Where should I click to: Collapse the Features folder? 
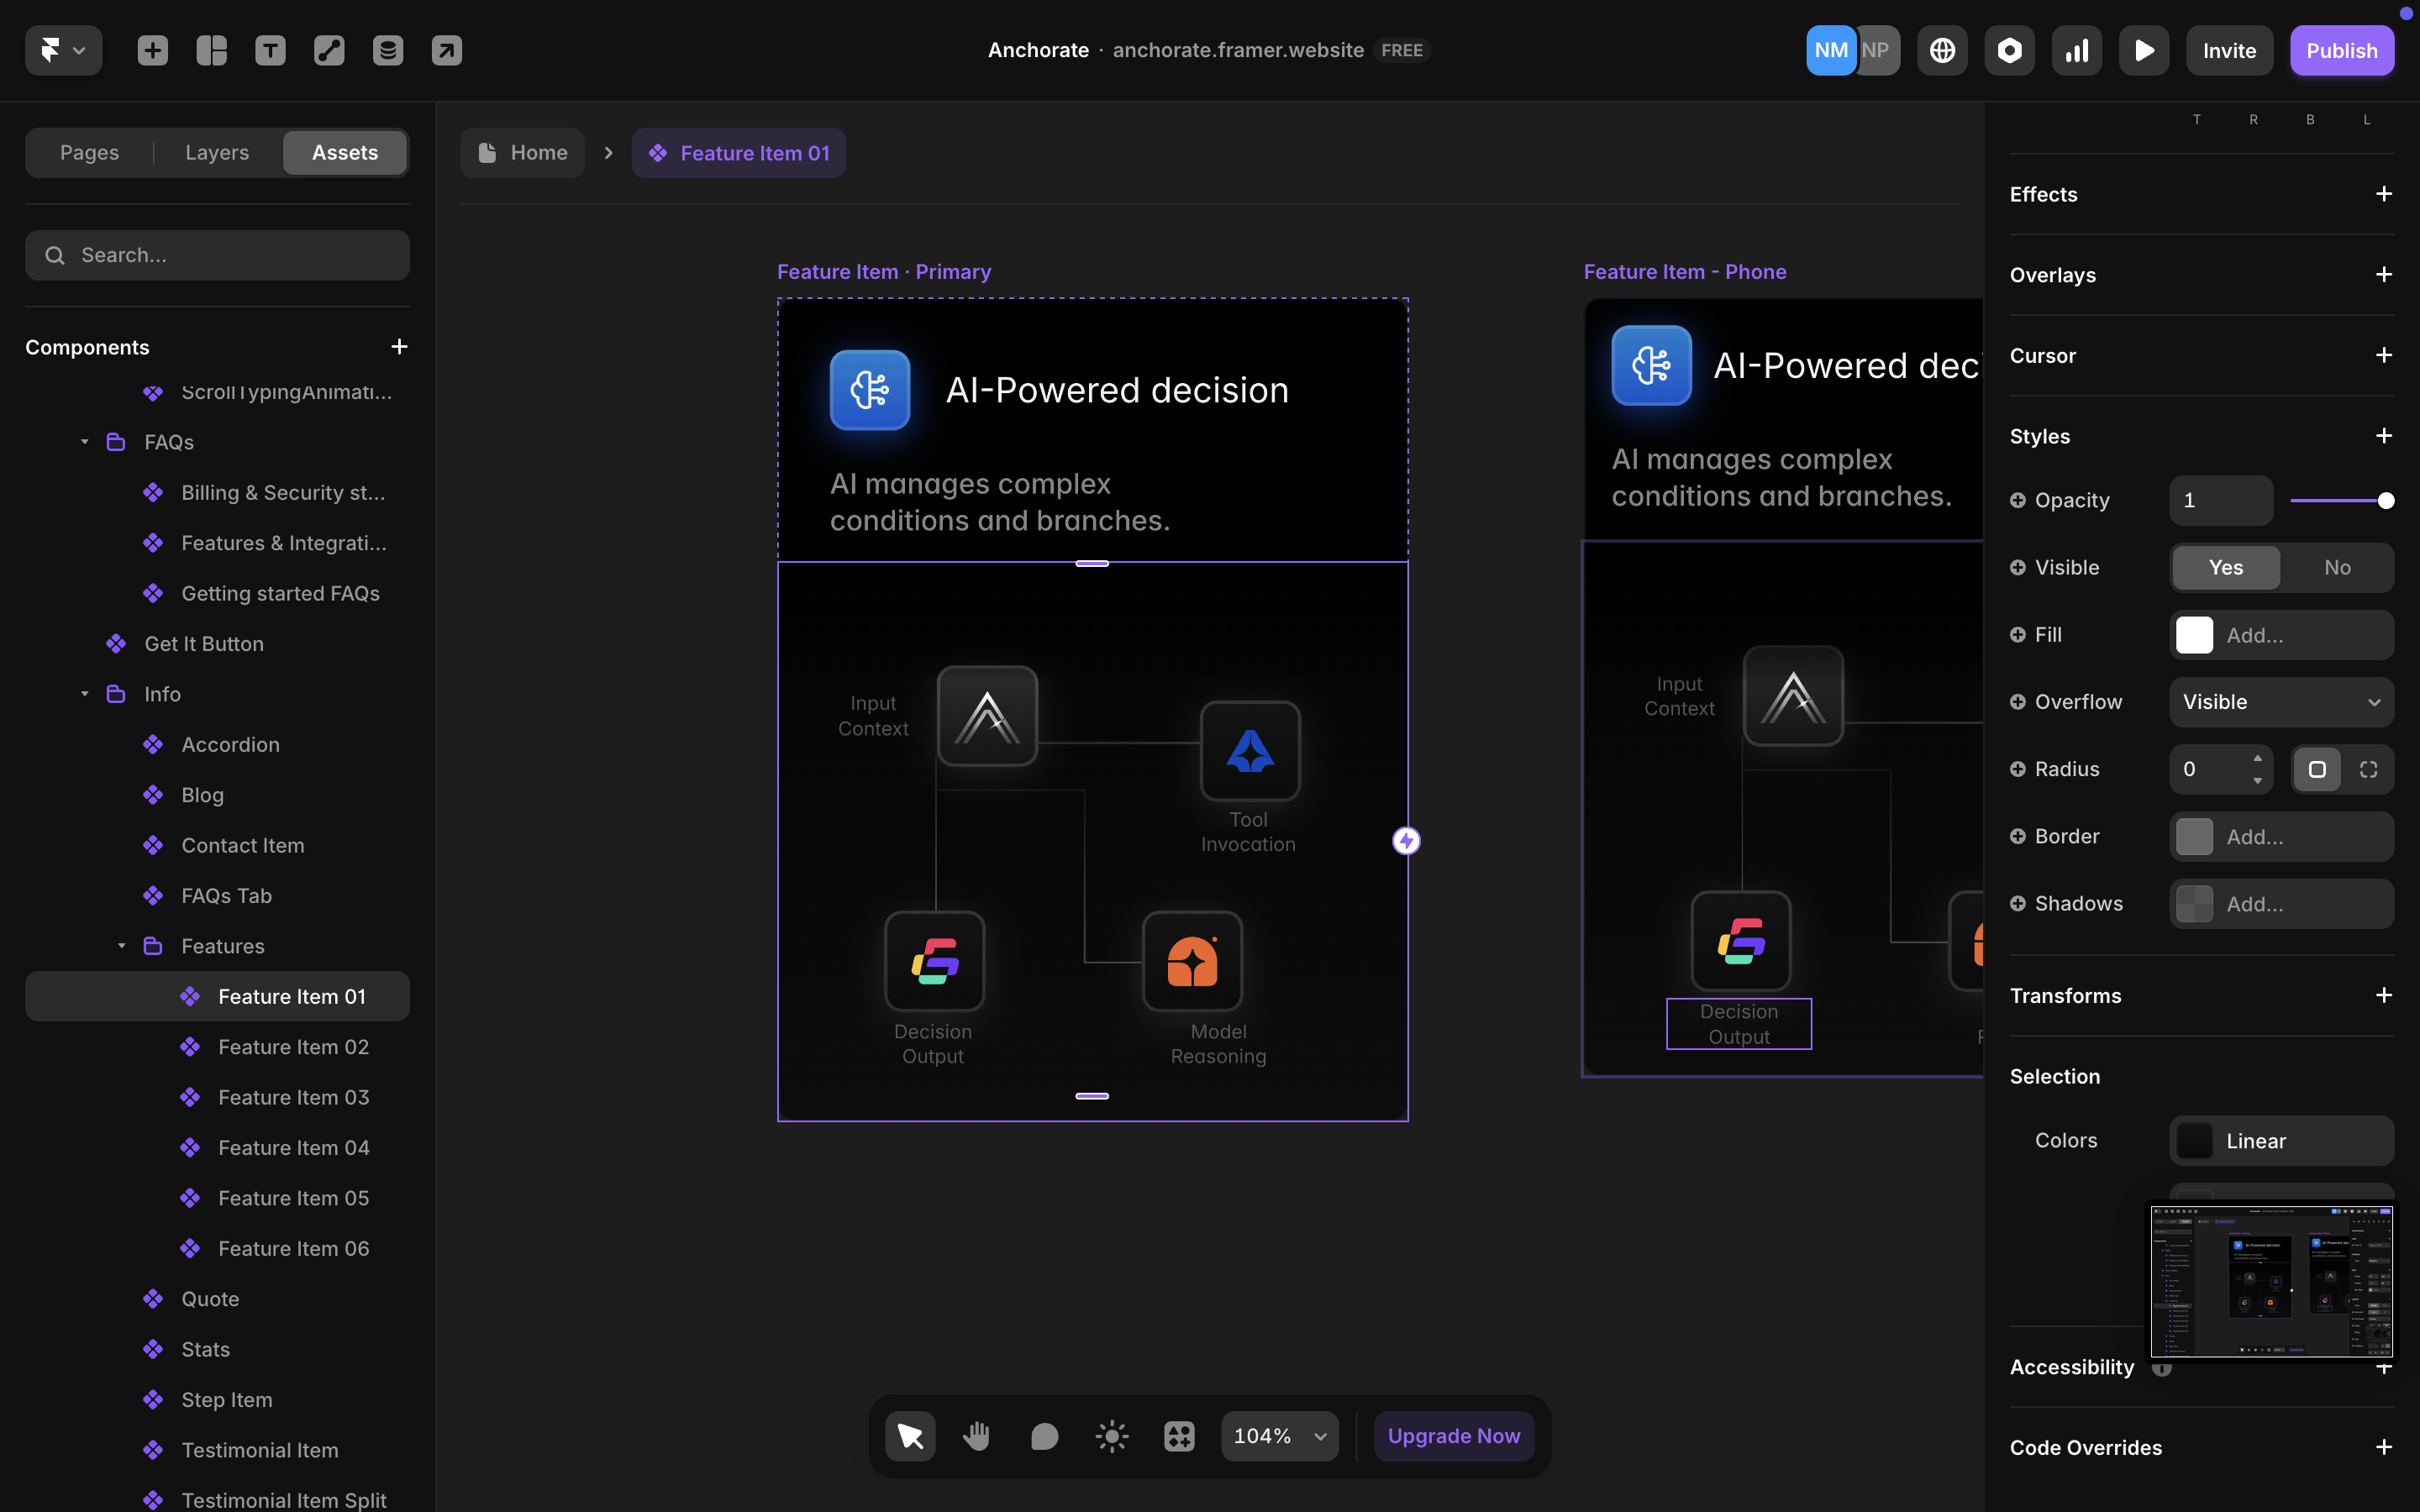click(121, 946)
